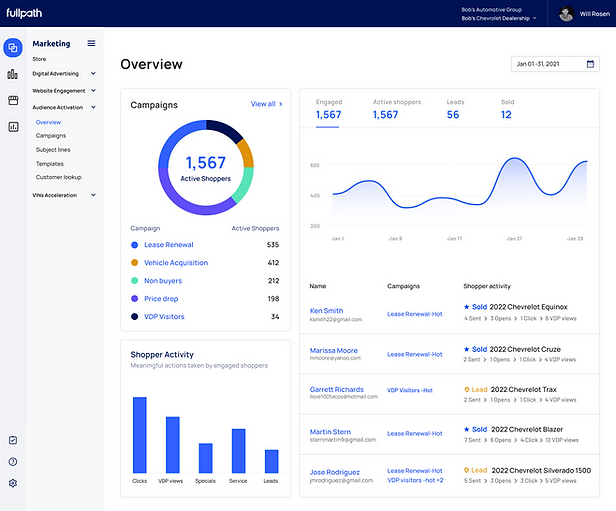Screen dimensions: 616x511
Task: Collapse sidebar with hamburger menu icon
Action: [x=91, y=43]
